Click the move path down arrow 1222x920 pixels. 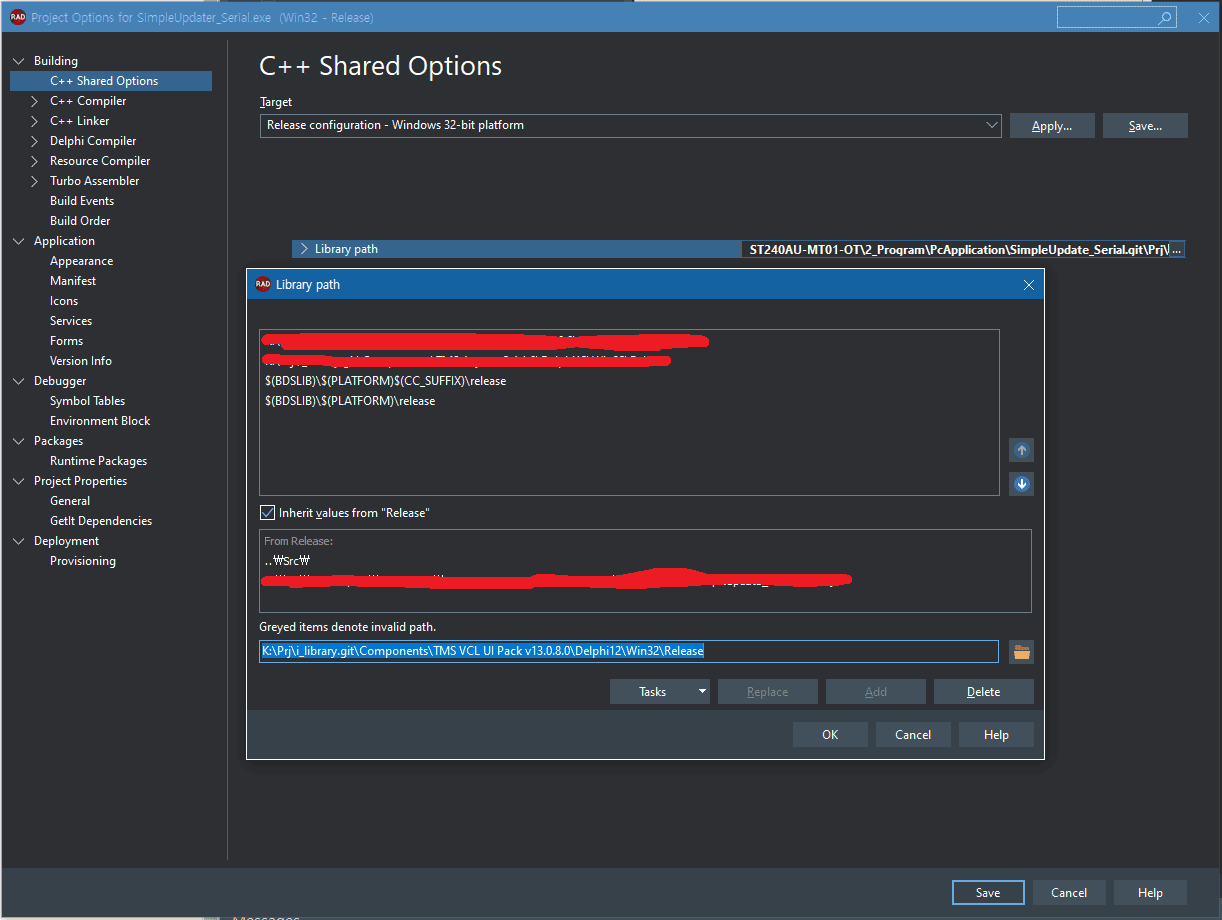tap(1021, 484)
